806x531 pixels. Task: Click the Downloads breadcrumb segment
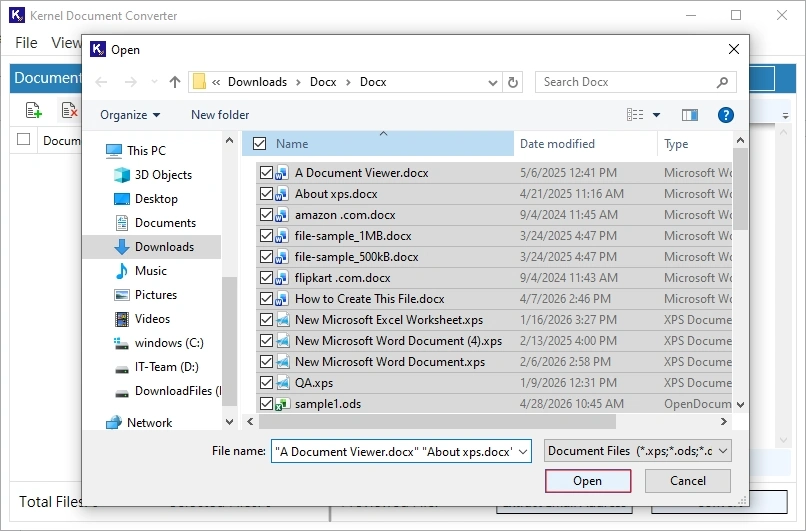[258, 82]
